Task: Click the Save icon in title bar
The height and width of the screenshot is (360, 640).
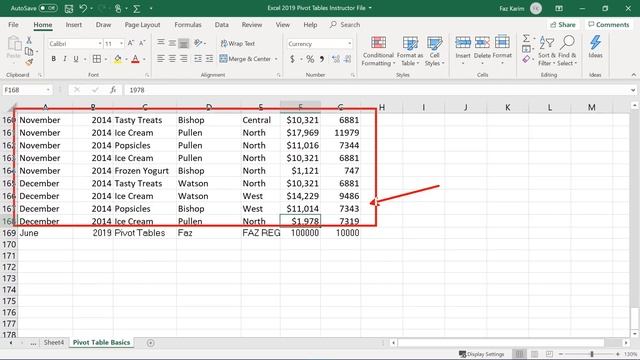Action: [x=69, y=8]
